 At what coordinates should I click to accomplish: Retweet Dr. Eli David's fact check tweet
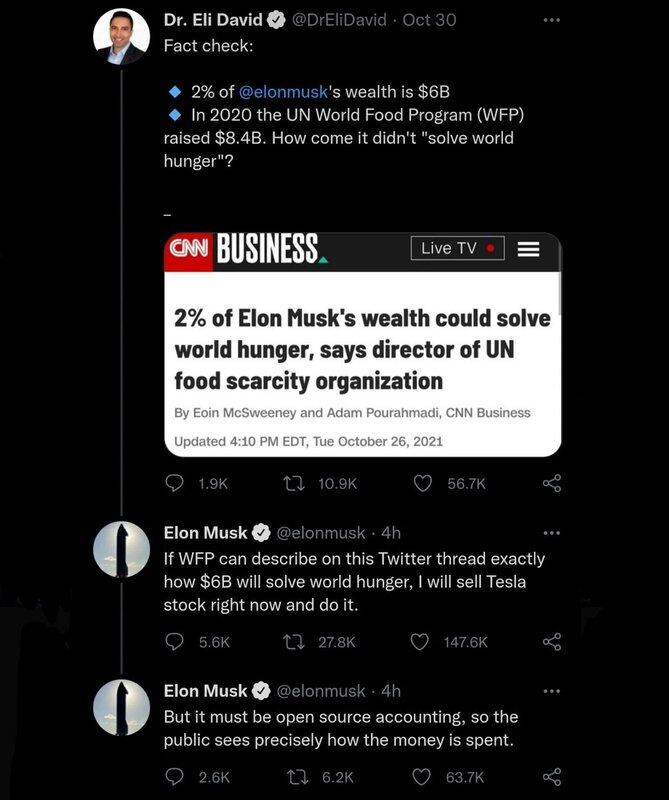(x=294, y=483)
